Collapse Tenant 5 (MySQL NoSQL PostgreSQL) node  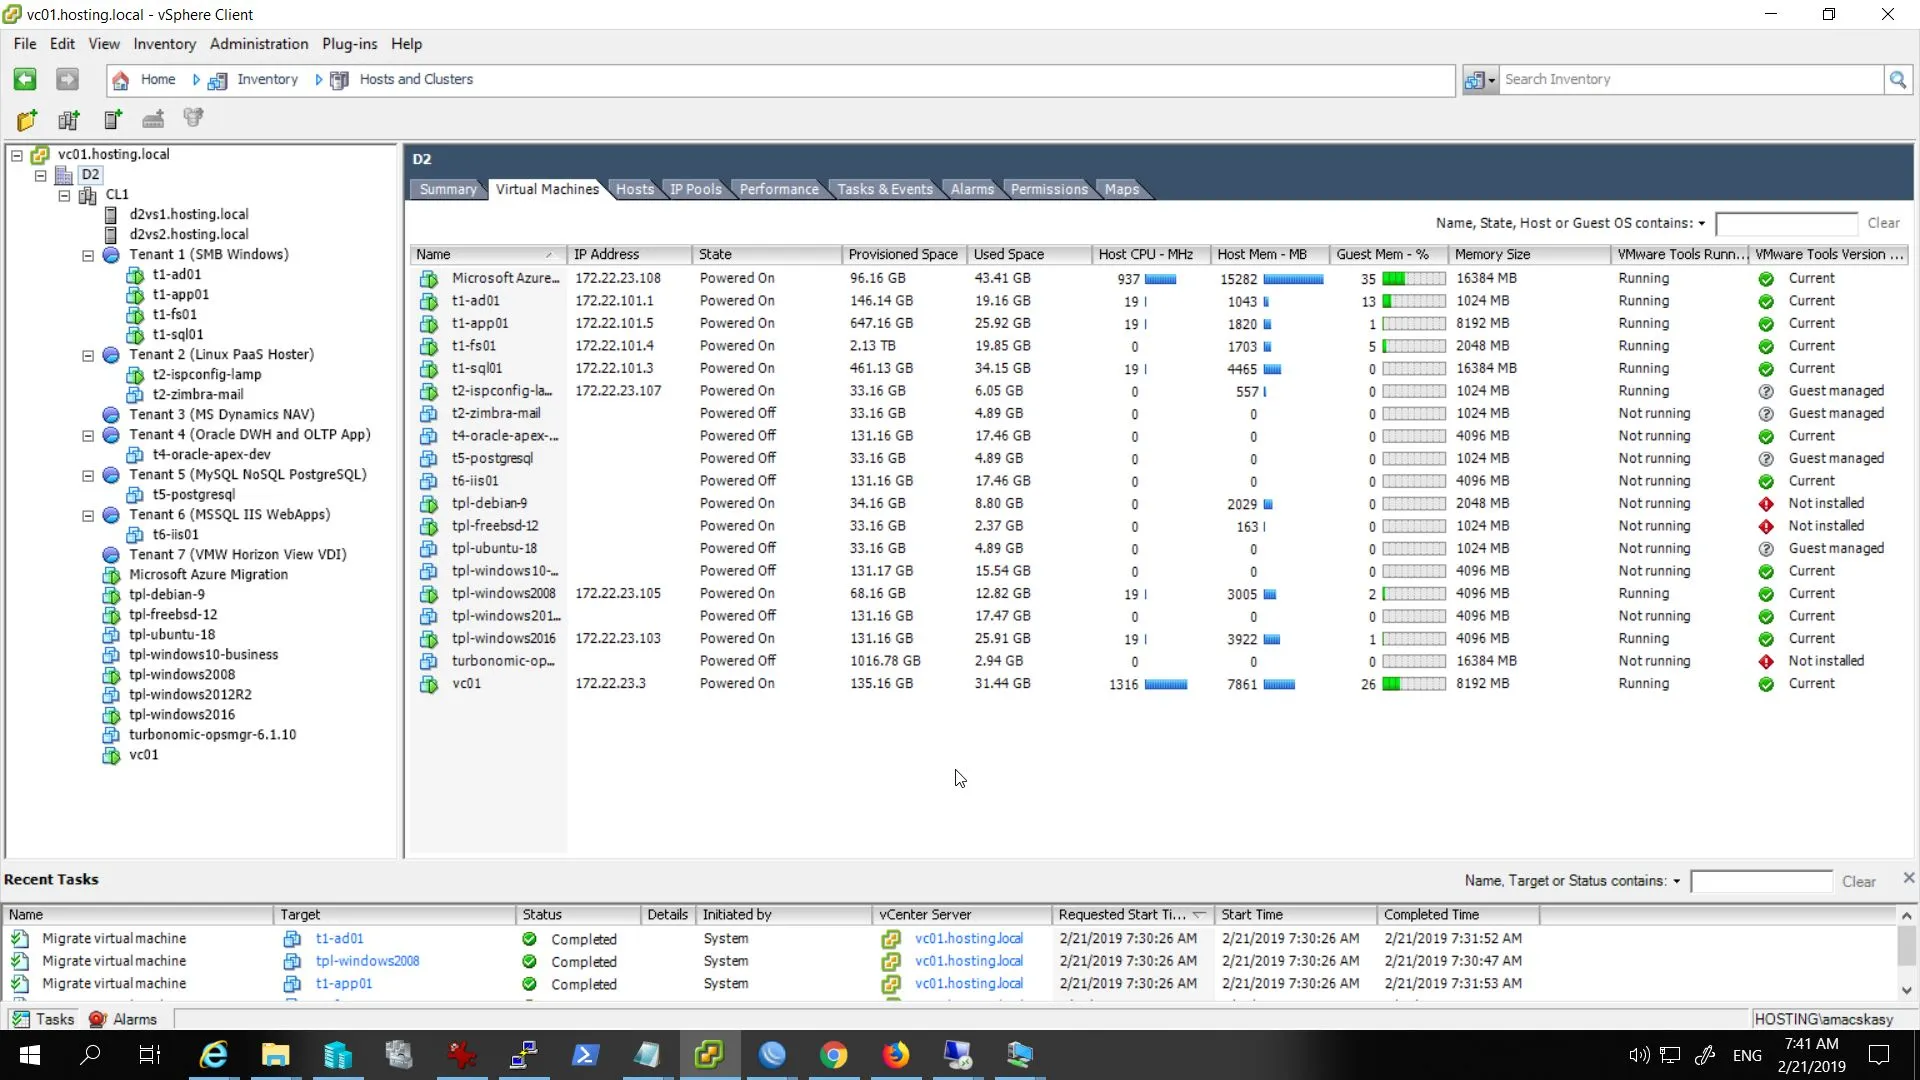pyautogui.click(x=88, y=475)
